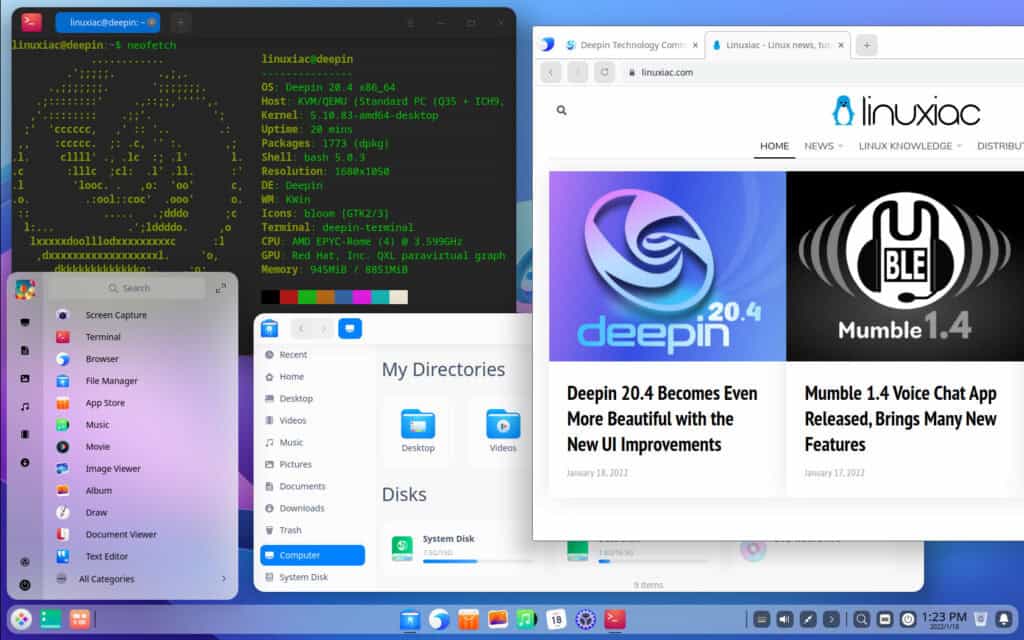The image size is (1024, 640).
Task: Open Music folder shortcut in launcher sidebar
Action: click(x=25, y=406)
